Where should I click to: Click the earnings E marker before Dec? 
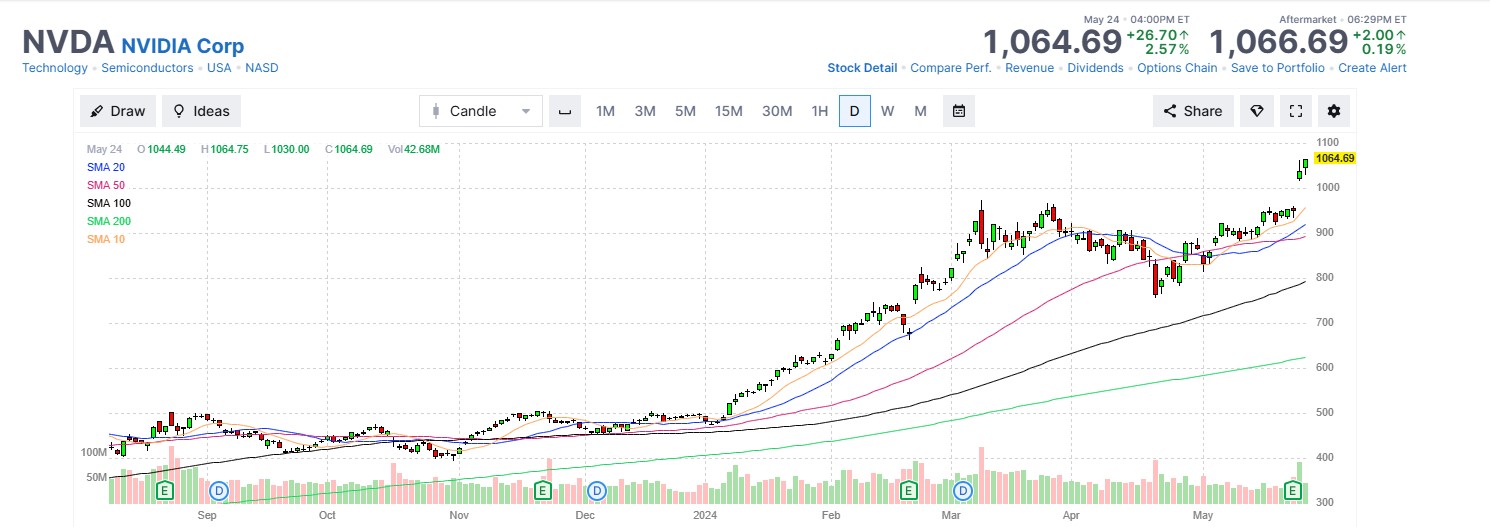[x=543, y=490]
